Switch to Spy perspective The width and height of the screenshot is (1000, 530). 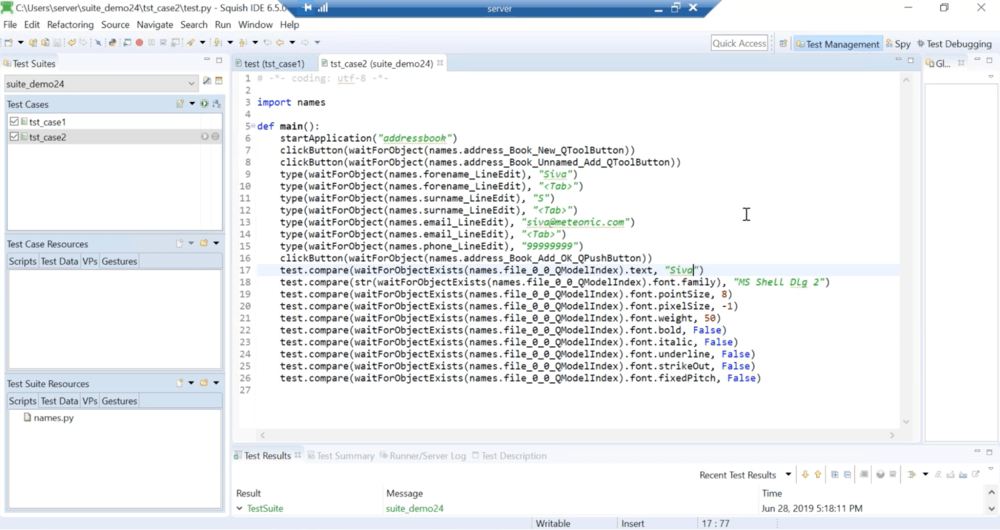pos(898,44)
